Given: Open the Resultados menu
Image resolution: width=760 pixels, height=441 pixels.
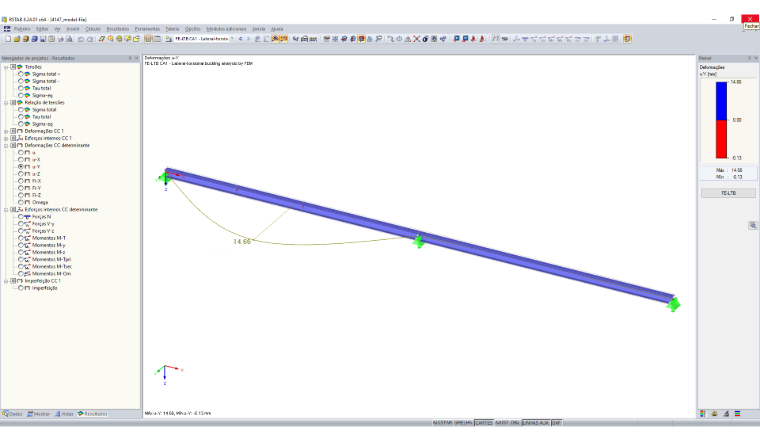Looking at the screenshot, I should click(118, 29).
